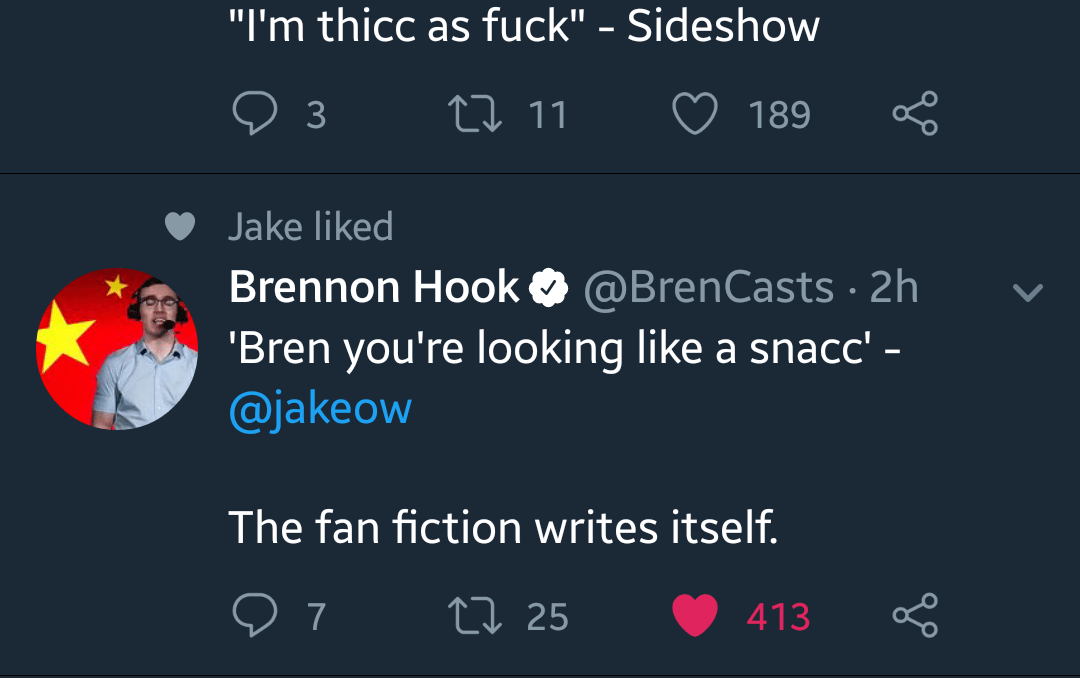Viewport: 1080px width, 678px height.
Task: Open tweet options dropdown chevron
Action: (x=1028, y=292)
